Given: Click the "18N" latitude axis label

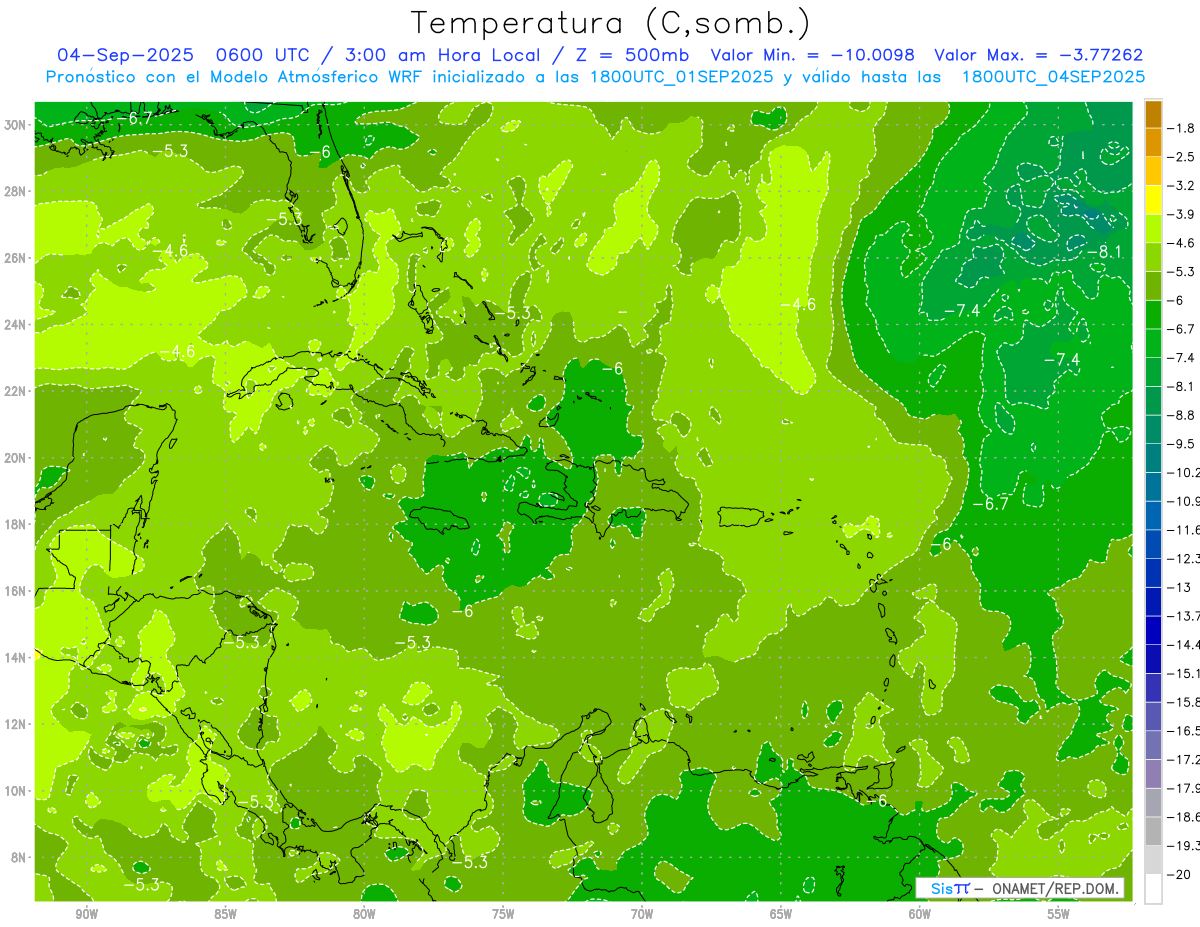Looking at the screenshot, I should pyautogui.click(x=17, y=524).
